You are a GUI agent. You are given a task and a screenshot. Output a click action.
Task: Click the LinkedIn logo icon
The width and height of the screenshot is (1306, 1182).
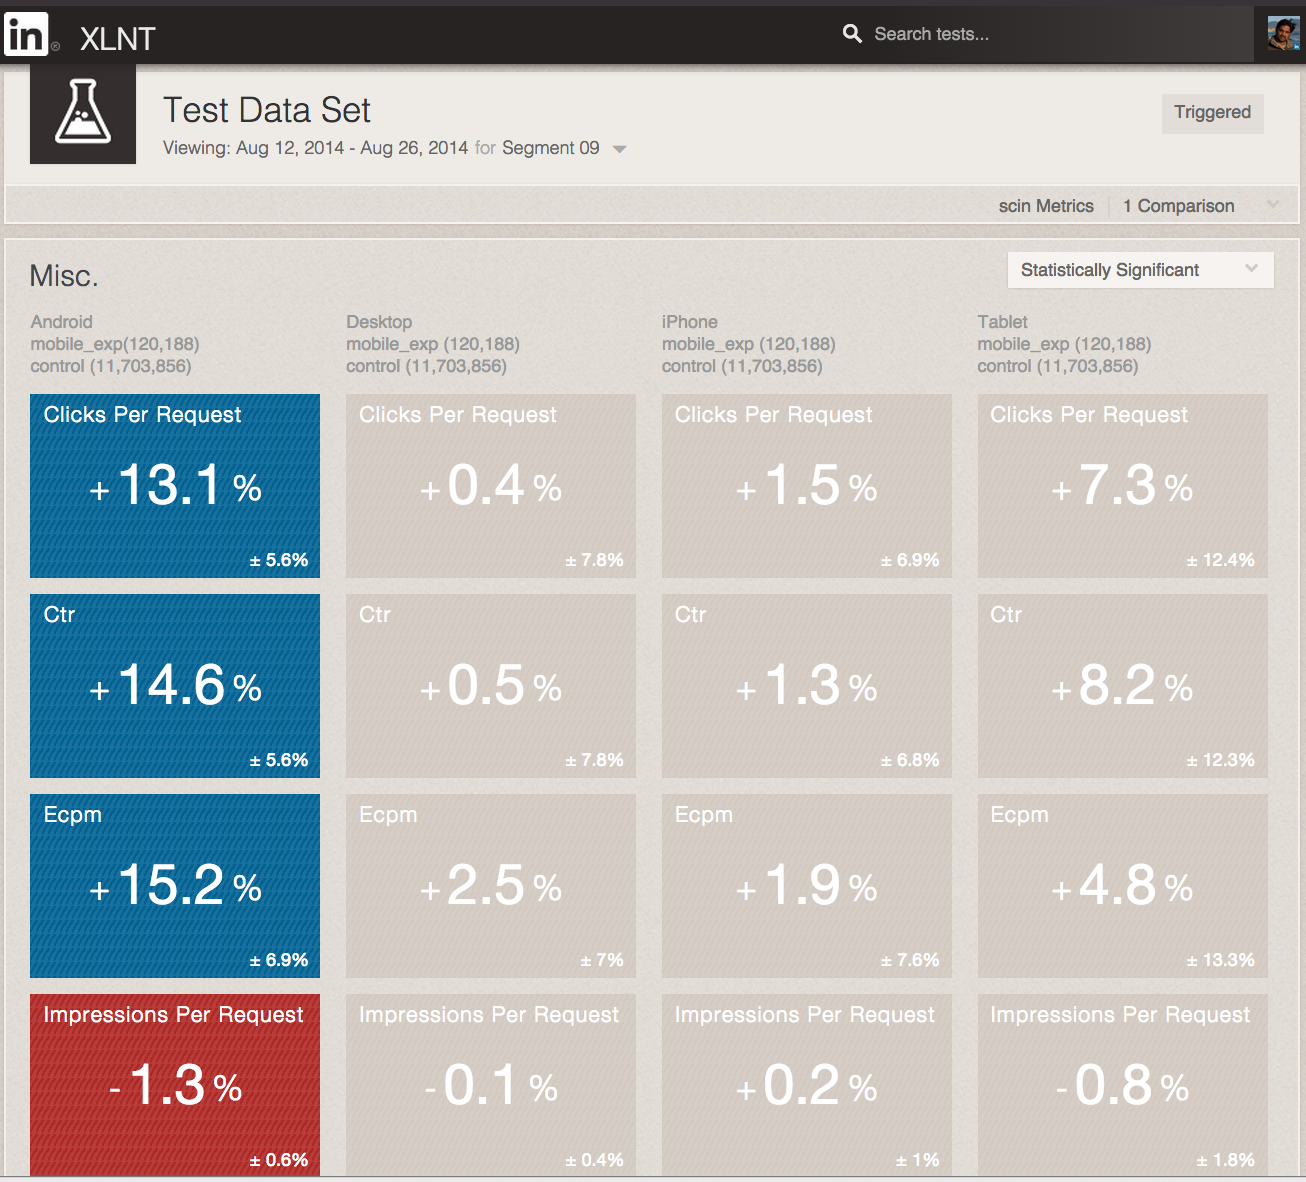(x=26, y=34)
